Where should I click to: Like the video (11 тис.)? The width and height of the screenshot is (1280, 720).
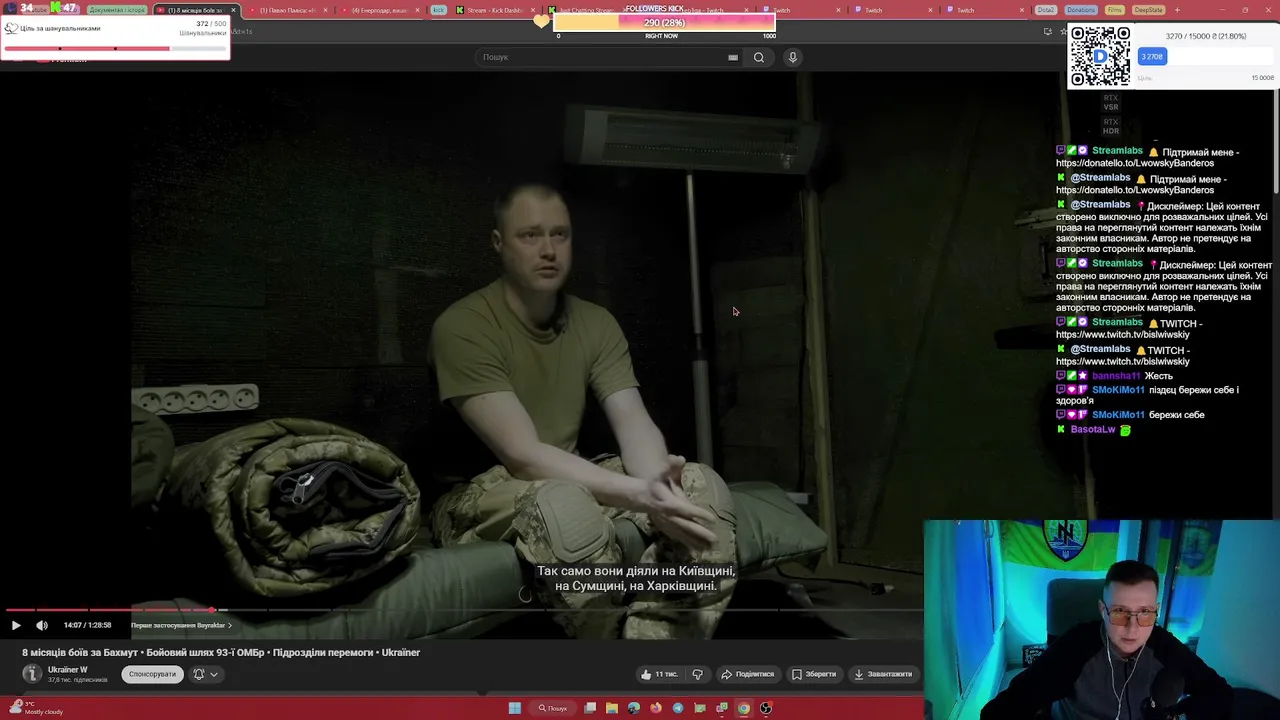click(659, 674)
